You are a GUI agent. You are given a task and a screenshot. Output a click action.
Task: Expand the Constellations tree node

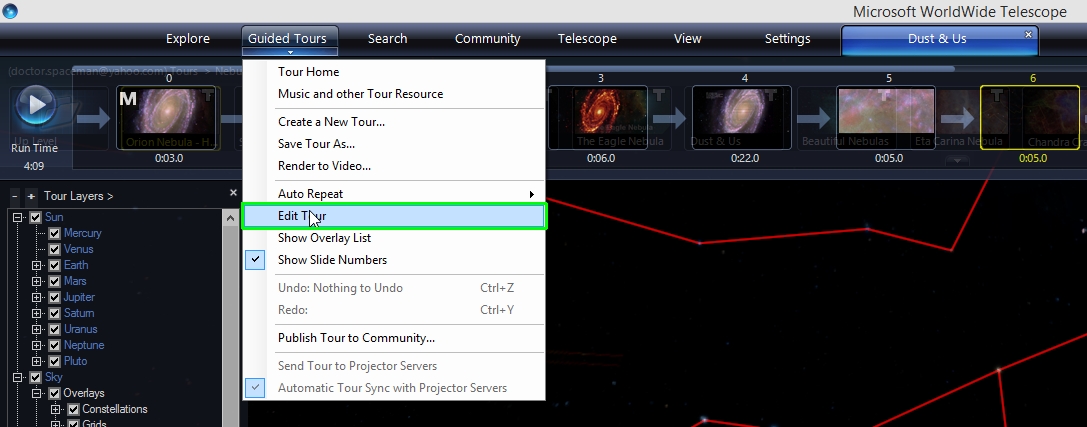55,410
